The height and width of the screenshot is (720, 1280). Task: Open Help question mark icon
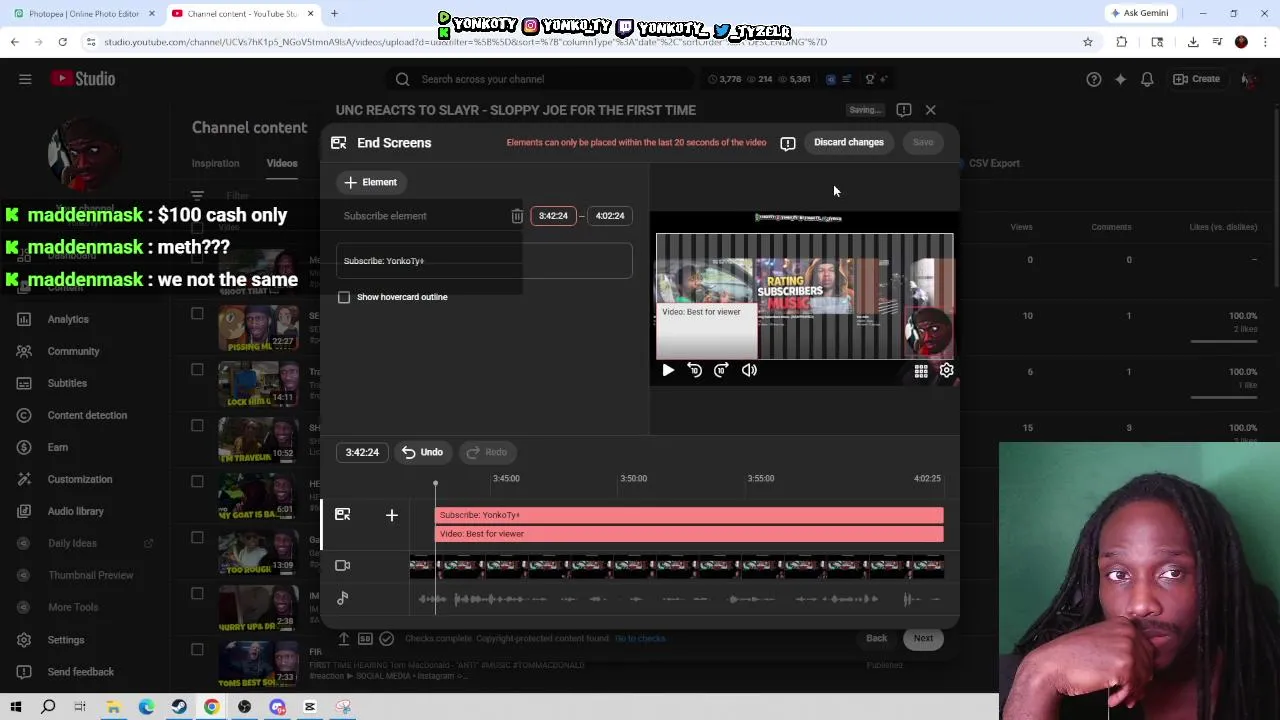(1094, 79)
